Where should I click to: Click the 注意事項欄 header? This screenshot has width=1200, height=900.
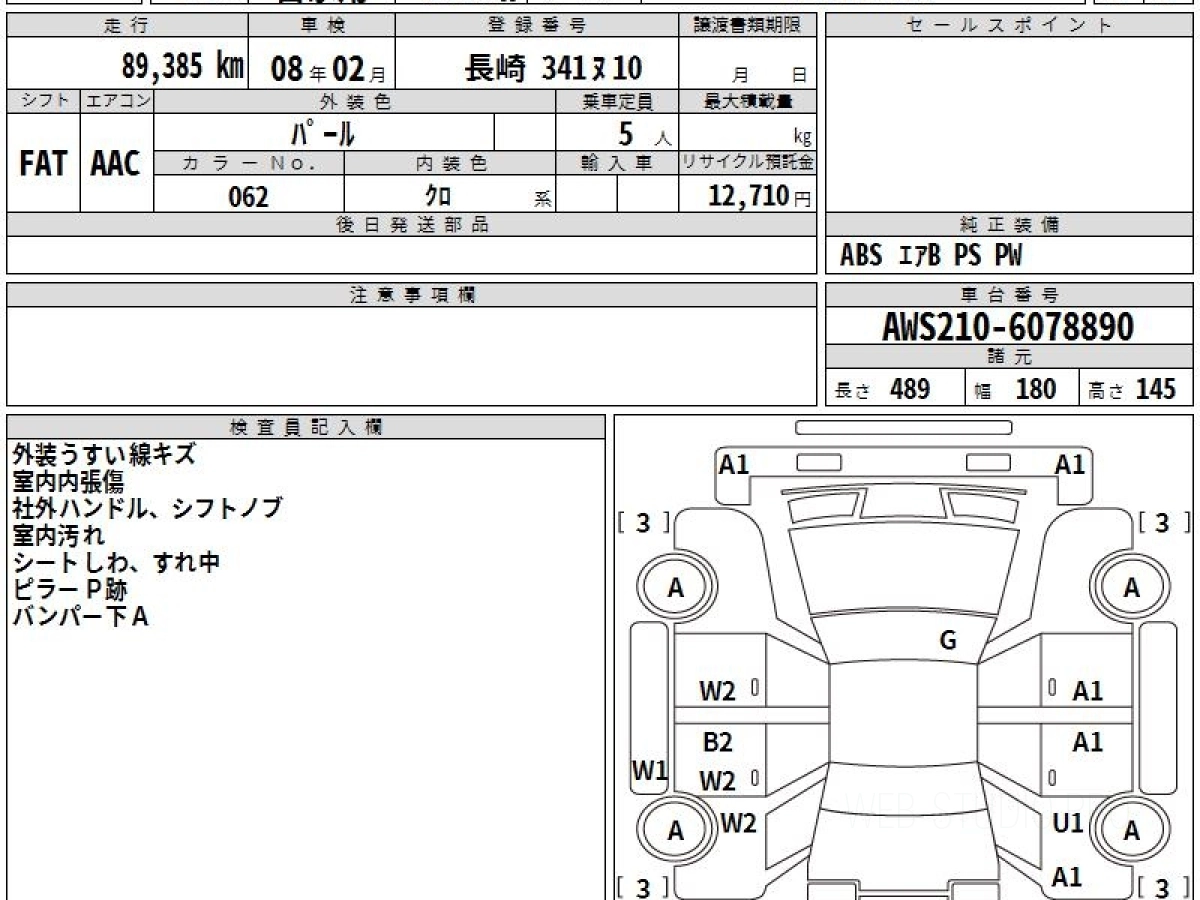pyautogui.click(x=411, y=295)
